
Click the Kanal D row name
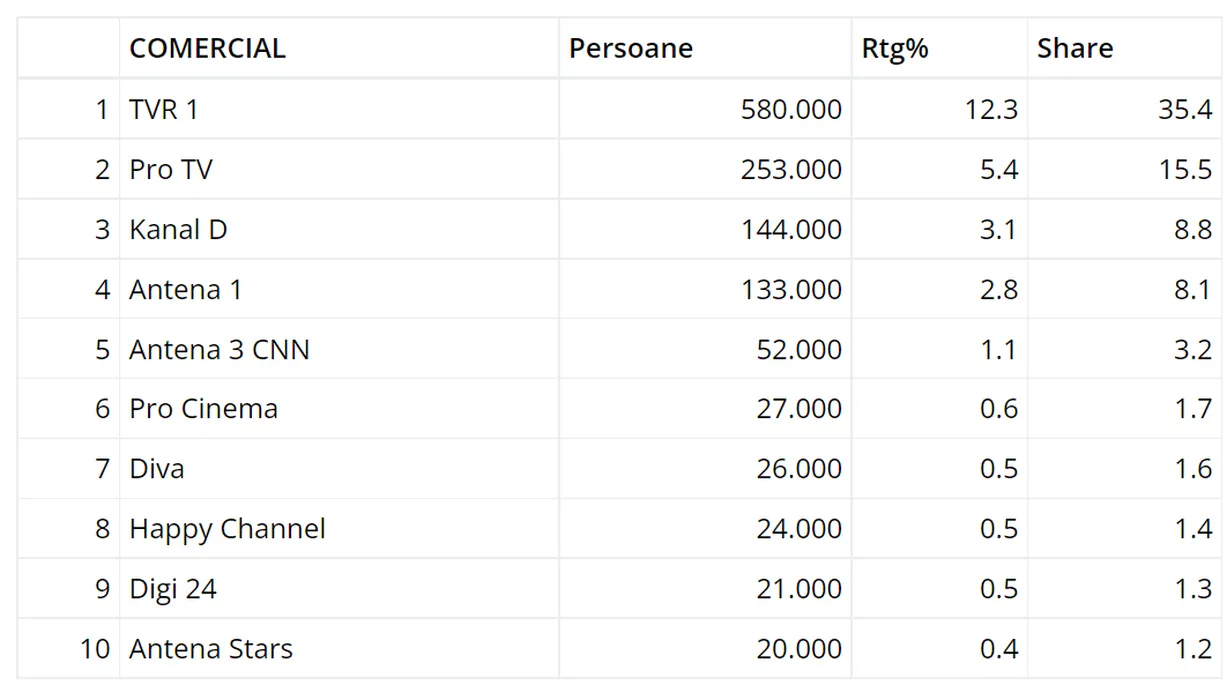coord(178,229)
